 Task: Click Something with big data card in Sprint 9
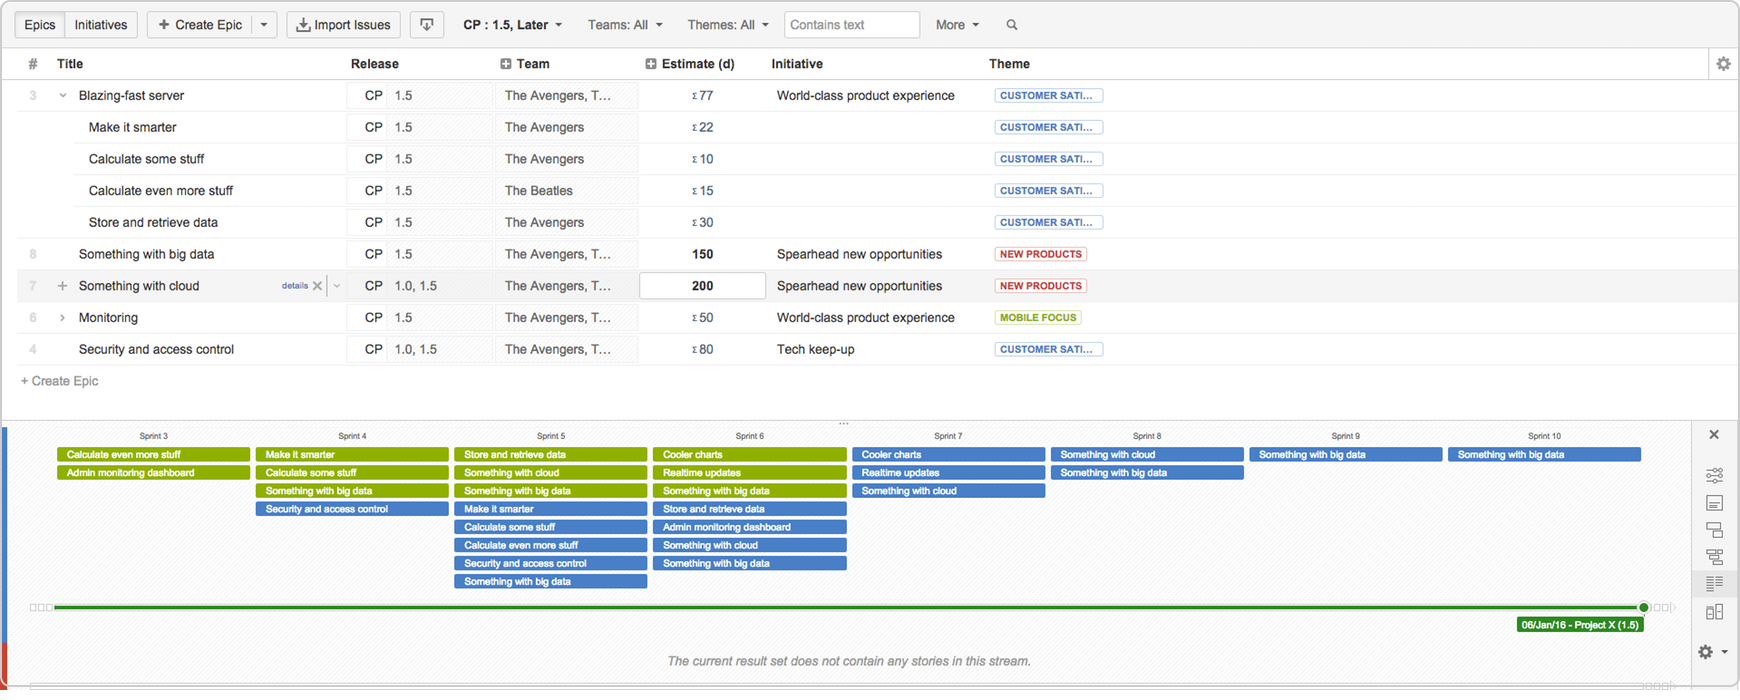(x=1346, y=455)
